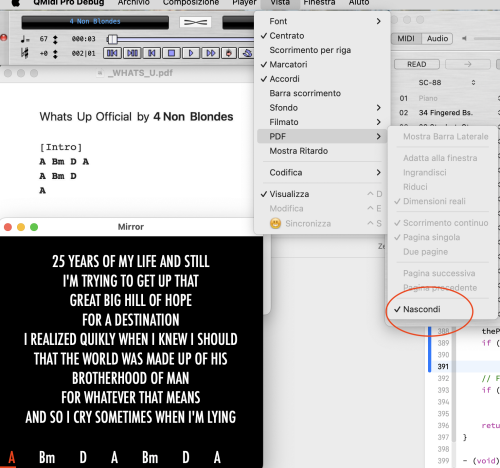Open the Codifica submenu

[x=322, y=172]
